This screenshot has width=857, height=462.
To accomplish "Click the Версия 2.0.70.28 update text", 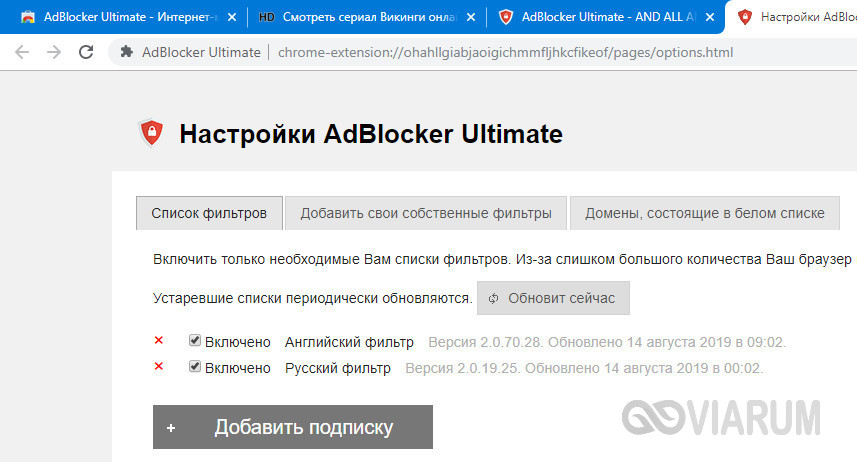I will [607, 342].
